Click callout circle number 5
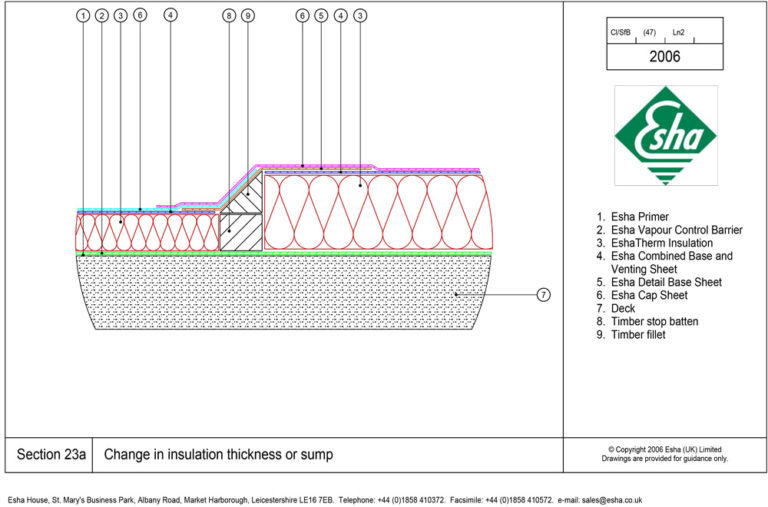Screen dimensions: 768x507 [321, 16]
